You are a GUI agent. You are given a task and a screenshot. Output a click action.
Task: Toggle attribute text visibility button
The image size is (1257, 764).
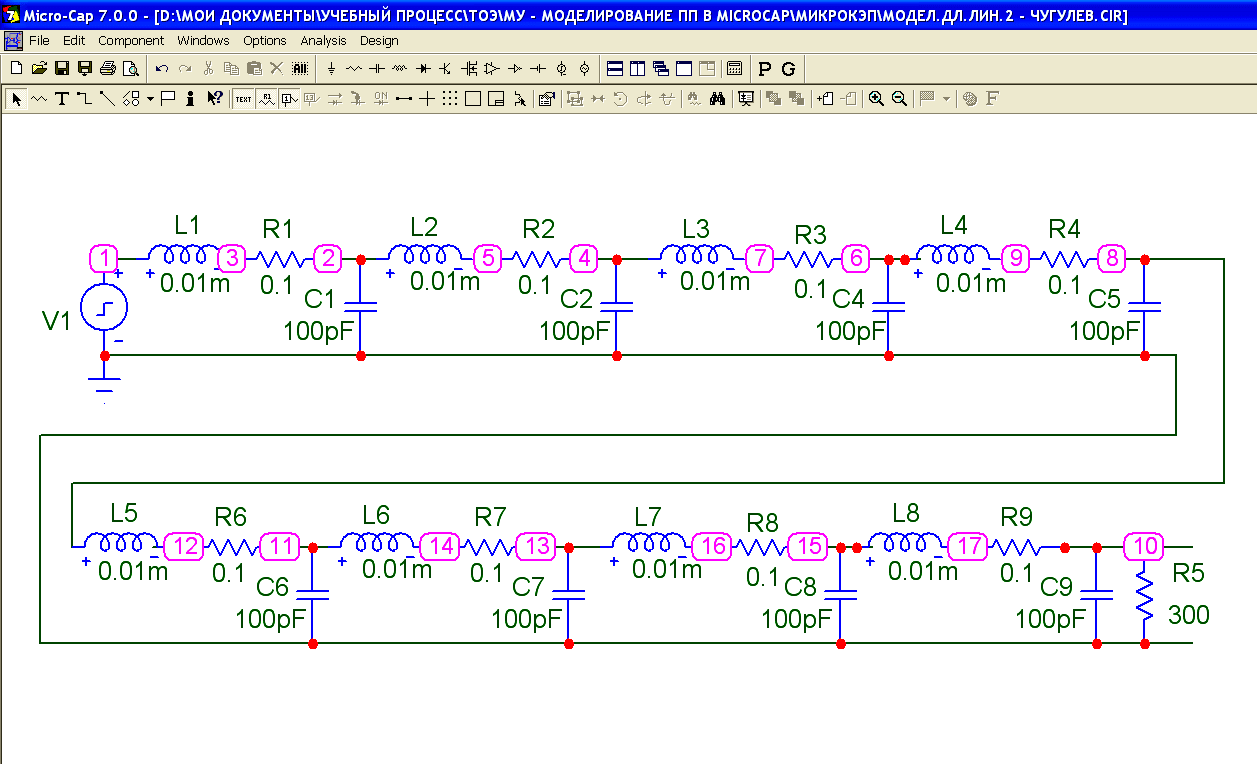266,98
